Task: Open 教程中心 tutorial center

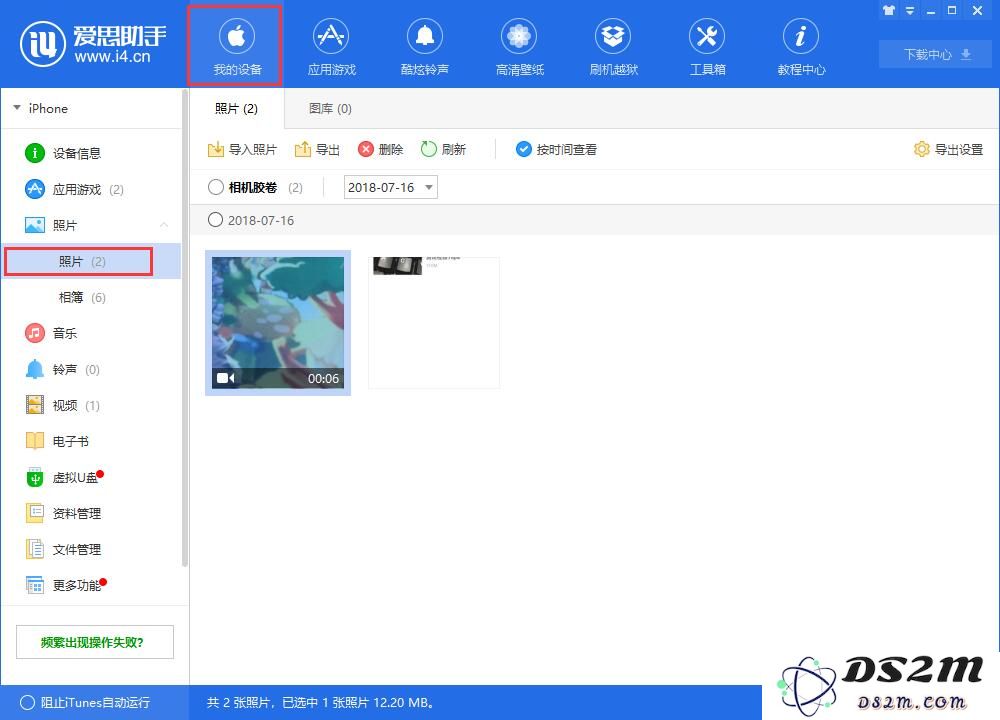Action: coord(801,46)
